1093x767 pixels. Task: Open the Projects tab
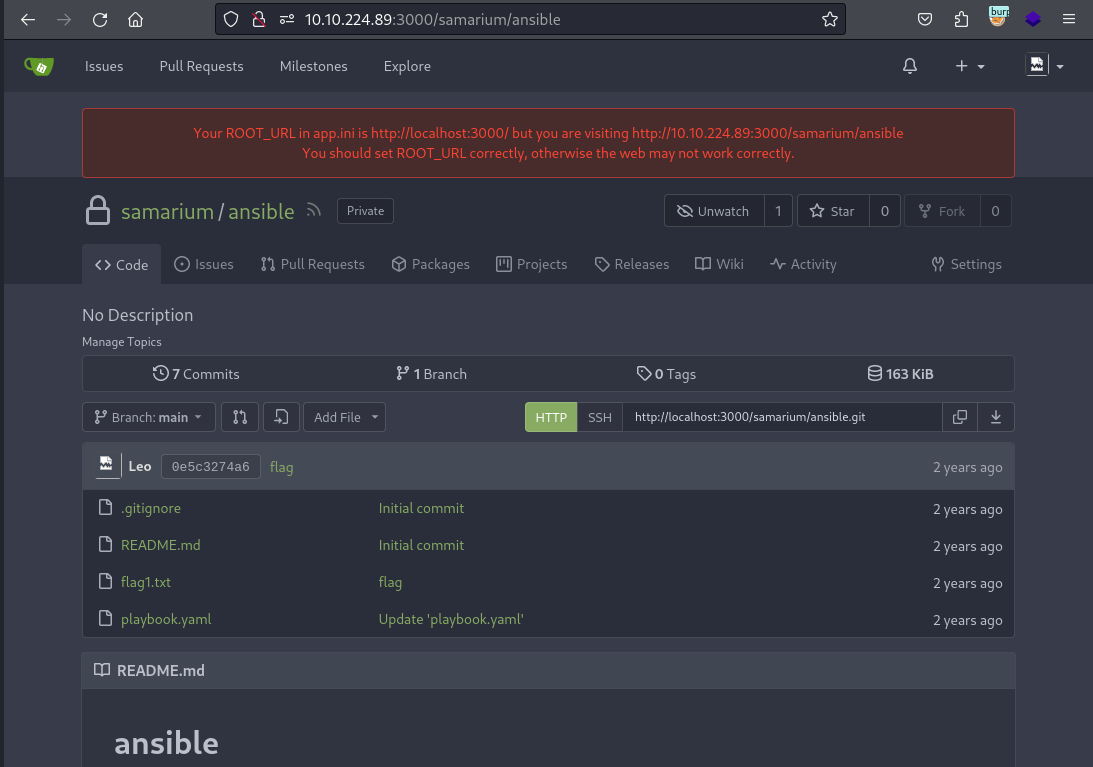[x=531, y=264]
